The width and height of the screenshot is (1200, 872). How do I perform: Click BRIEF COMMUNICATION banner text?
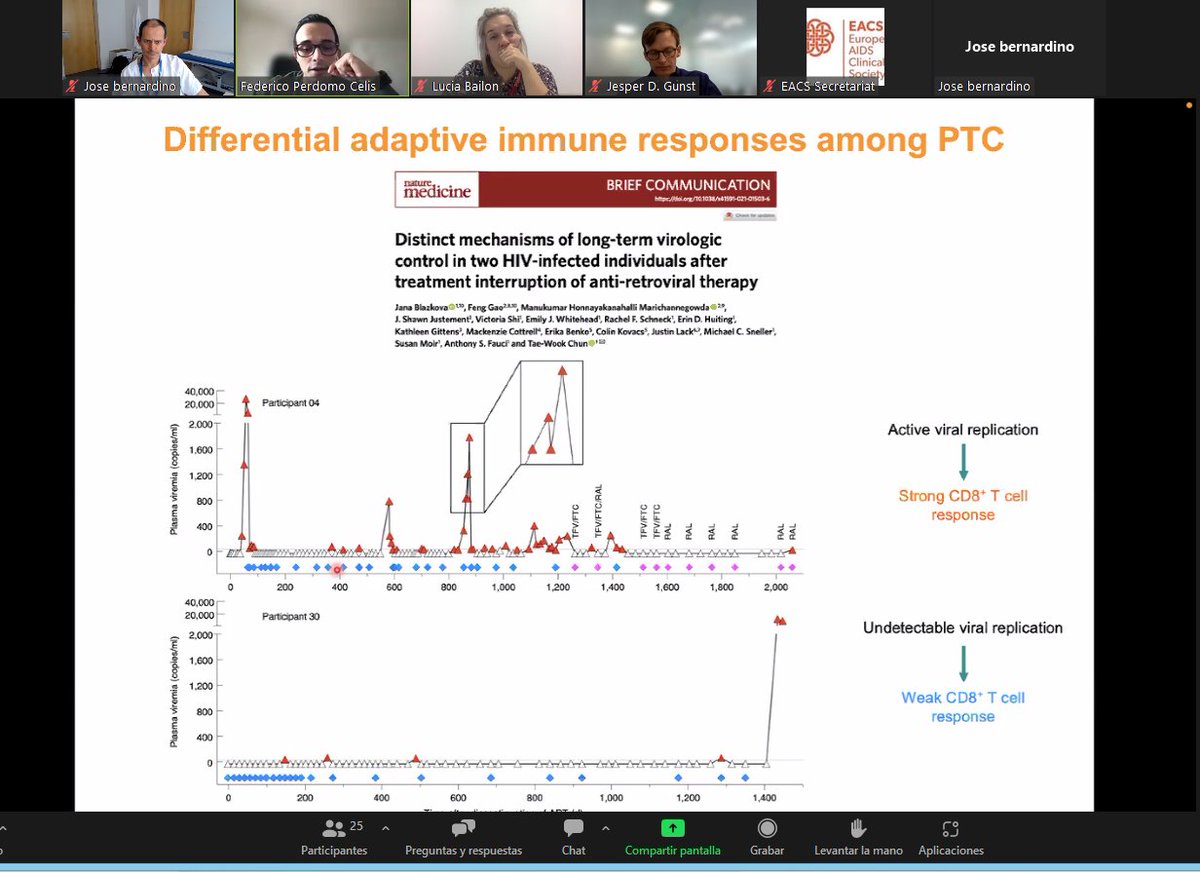point(688,185)
